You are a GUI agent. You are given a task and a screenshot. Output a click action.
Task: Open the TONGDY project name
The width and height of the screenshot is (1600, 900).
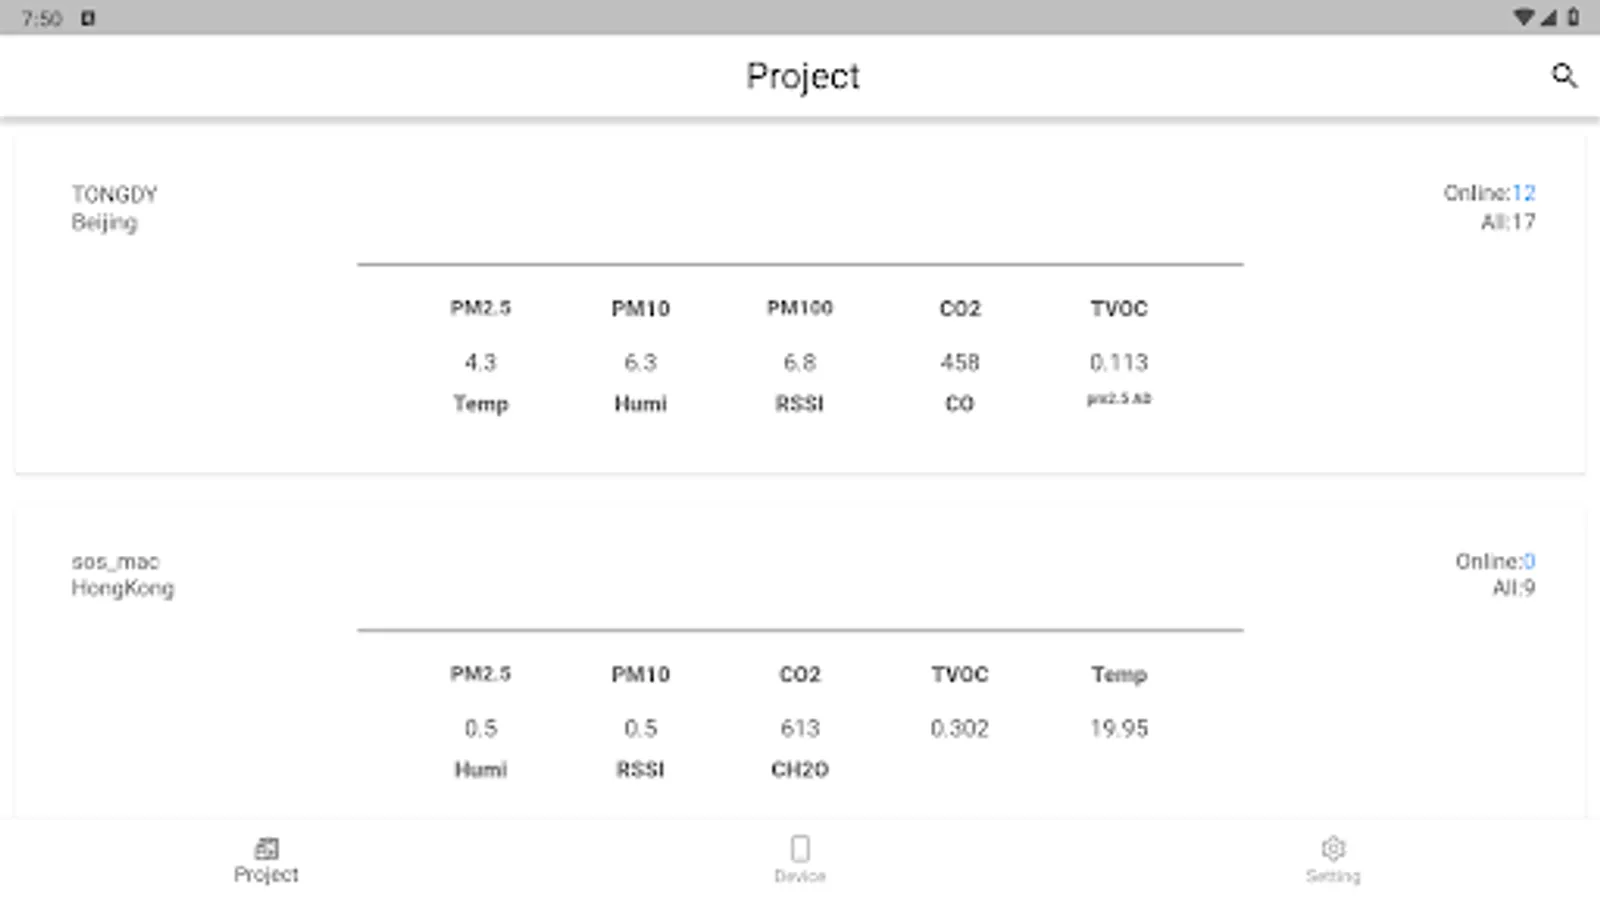click(114, 194)
